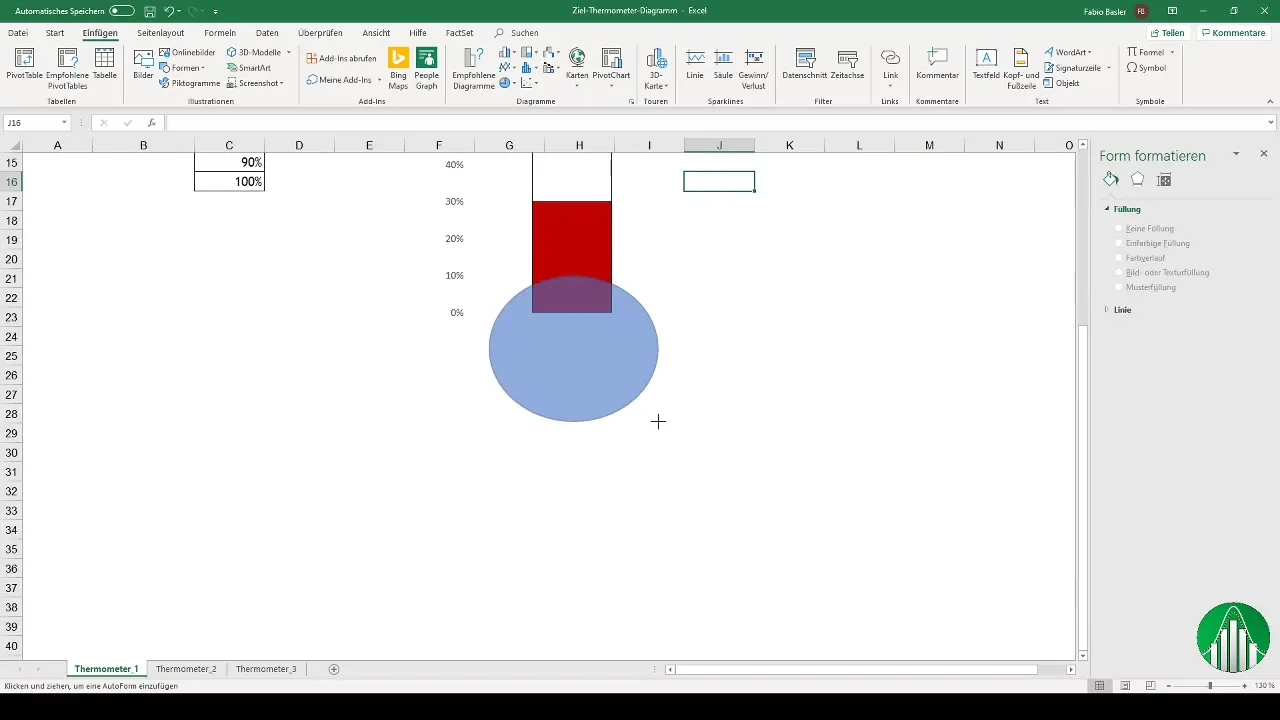
Task: Open the Formen dropdown
Action: pyautogui.click(x=182, y=68)
